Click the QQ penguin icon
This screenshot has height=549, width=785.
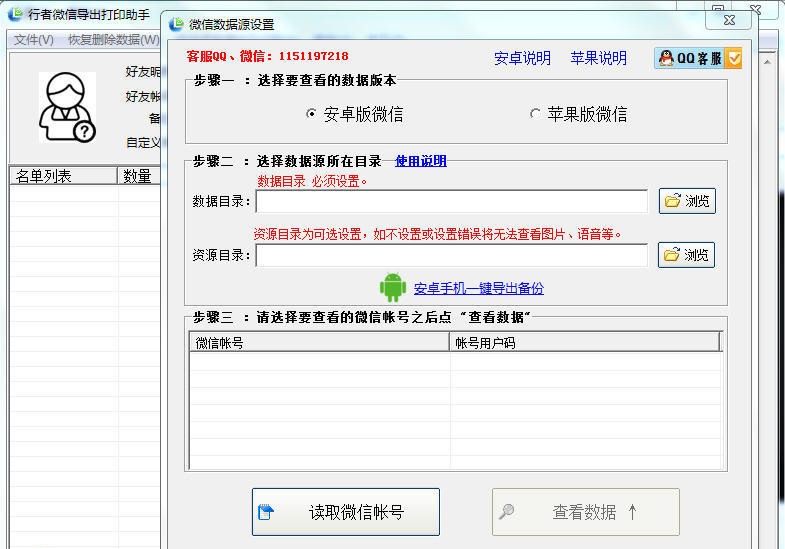(666, 58)
